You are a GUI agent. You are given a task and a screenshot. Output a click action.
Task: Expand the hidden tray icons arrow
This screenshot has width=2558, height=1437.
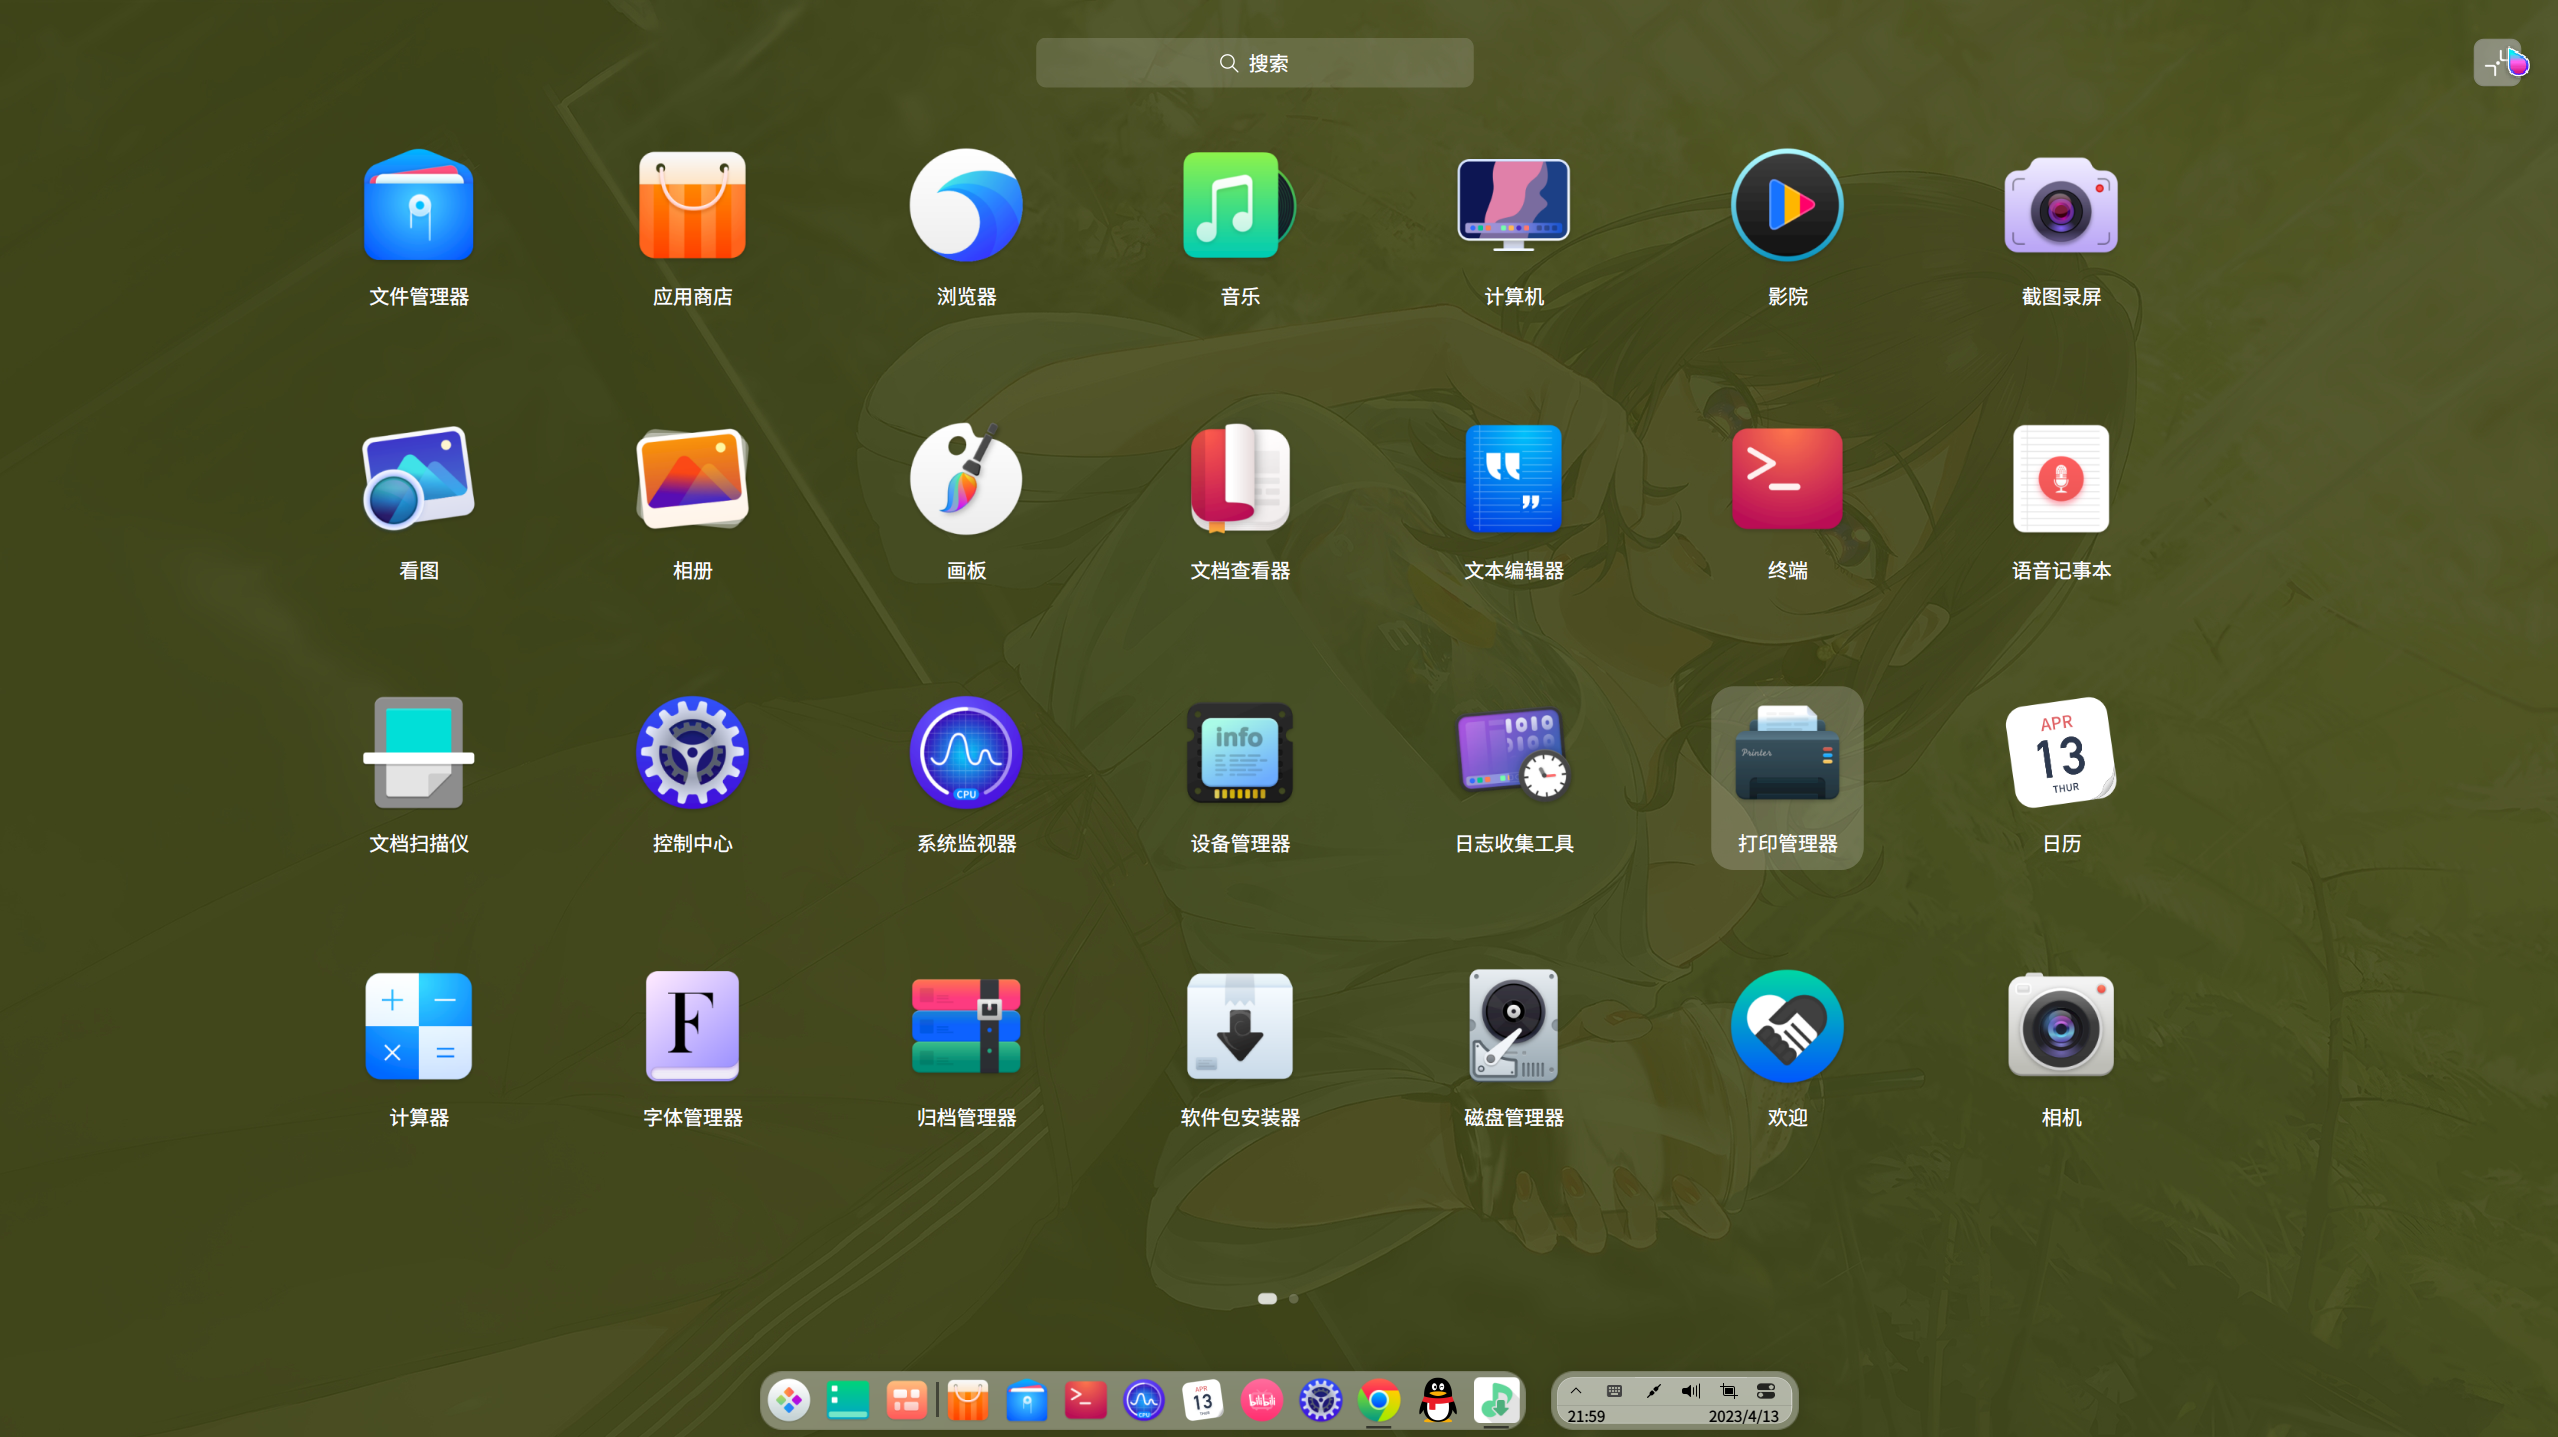pyautogui.click(x=1575, y=1391)
